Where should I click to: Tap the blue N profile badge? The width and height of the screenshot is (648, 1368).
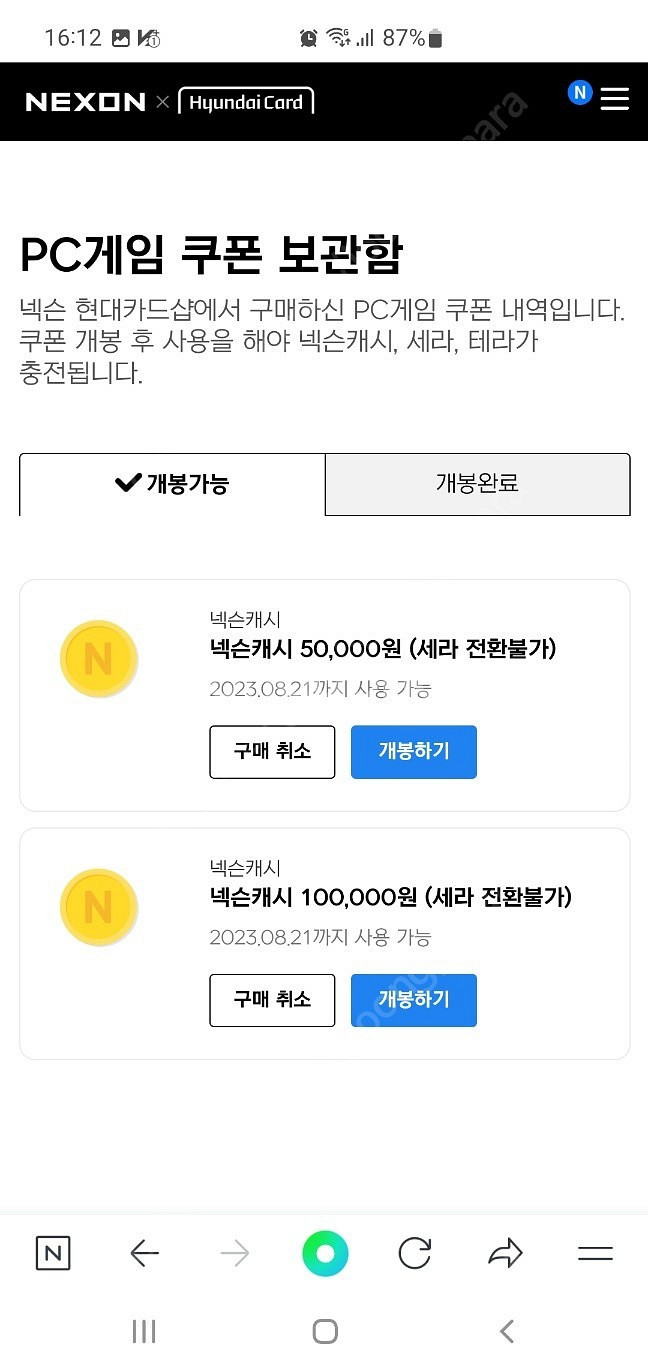coord(580,93)
